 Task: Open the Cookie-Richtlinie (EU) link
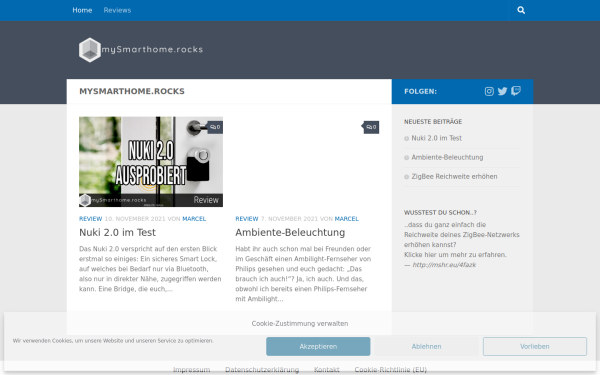click(x=390, y=370)
